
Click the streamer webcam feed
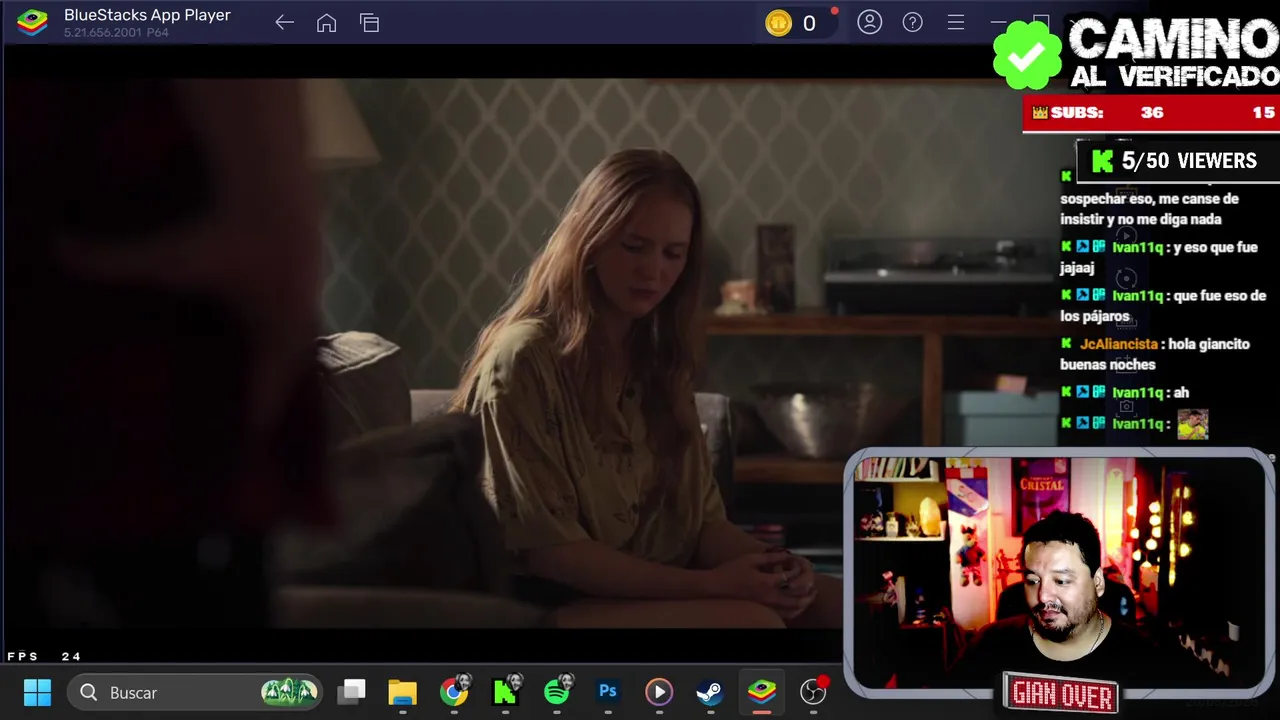pos(1059,573)
